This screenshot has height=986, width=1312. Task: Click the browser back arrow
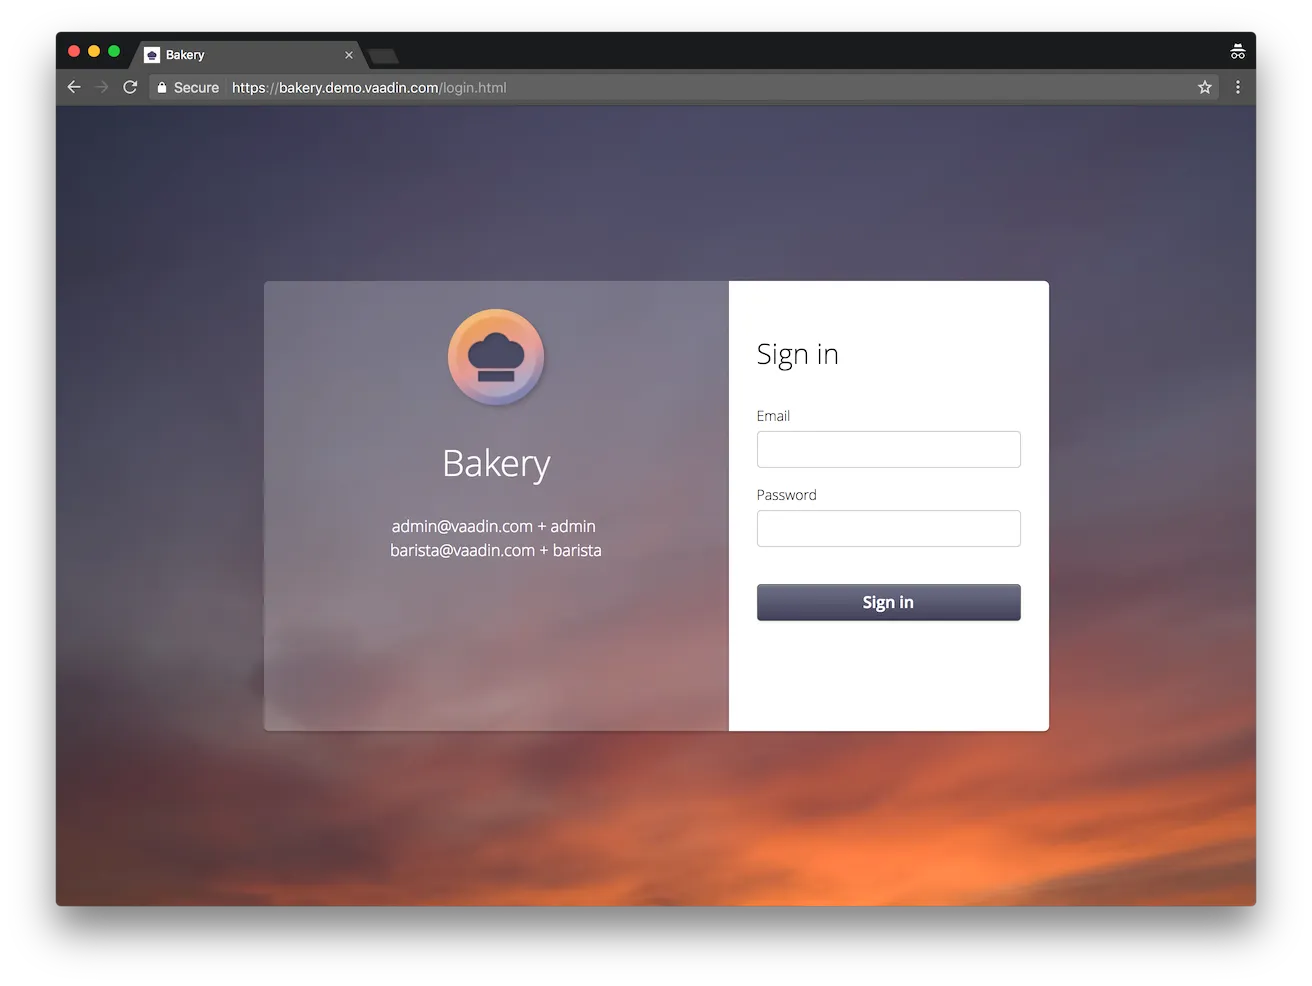(x=74, y=87)
